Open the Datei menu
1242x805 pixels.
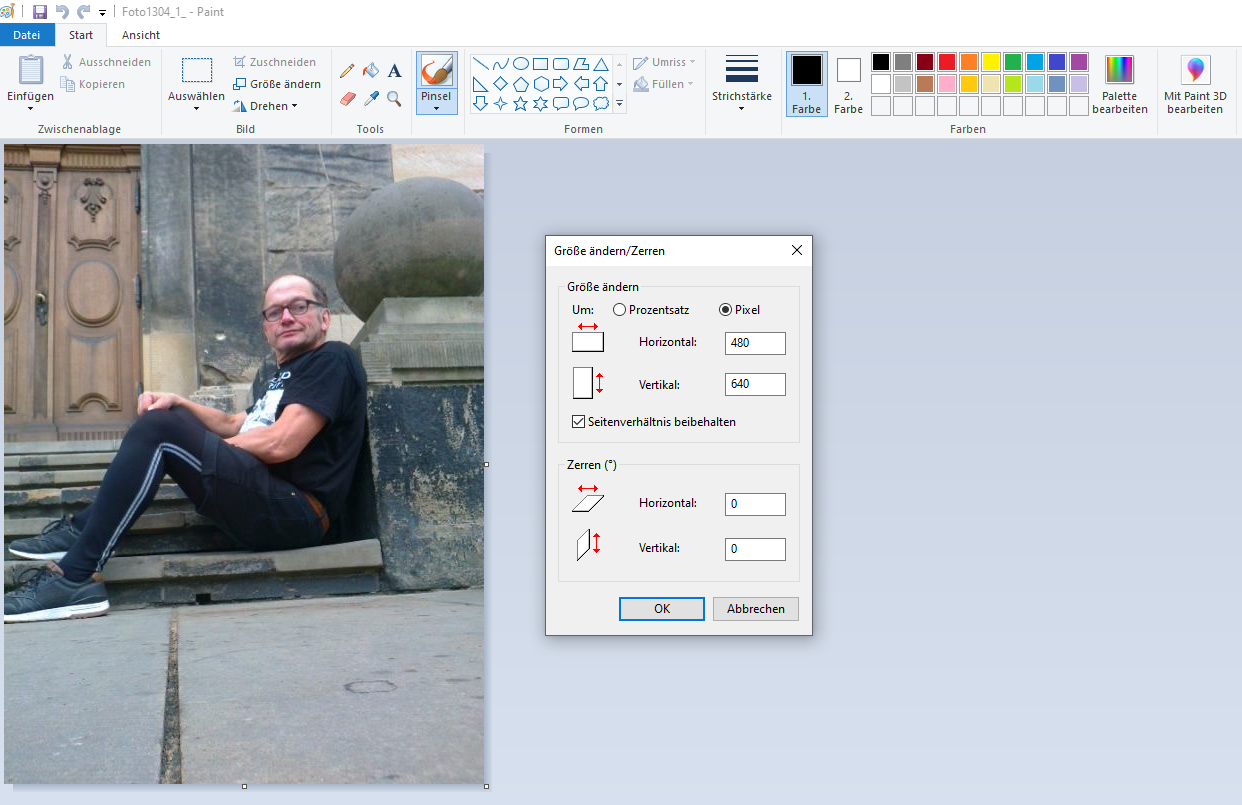coord(27,35)
